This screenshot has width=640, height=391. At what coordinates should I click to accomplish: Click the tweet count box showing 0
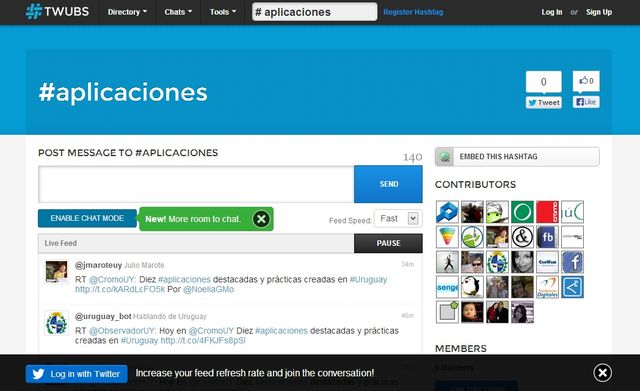tap(544, 82)
